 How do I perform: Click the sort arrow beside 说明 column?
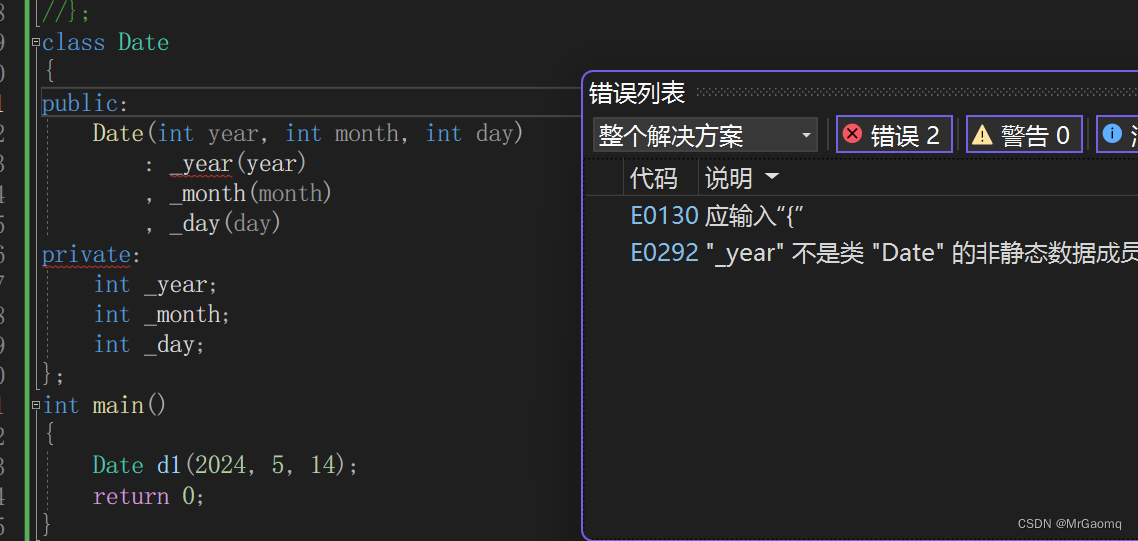[x=771, y=176]
